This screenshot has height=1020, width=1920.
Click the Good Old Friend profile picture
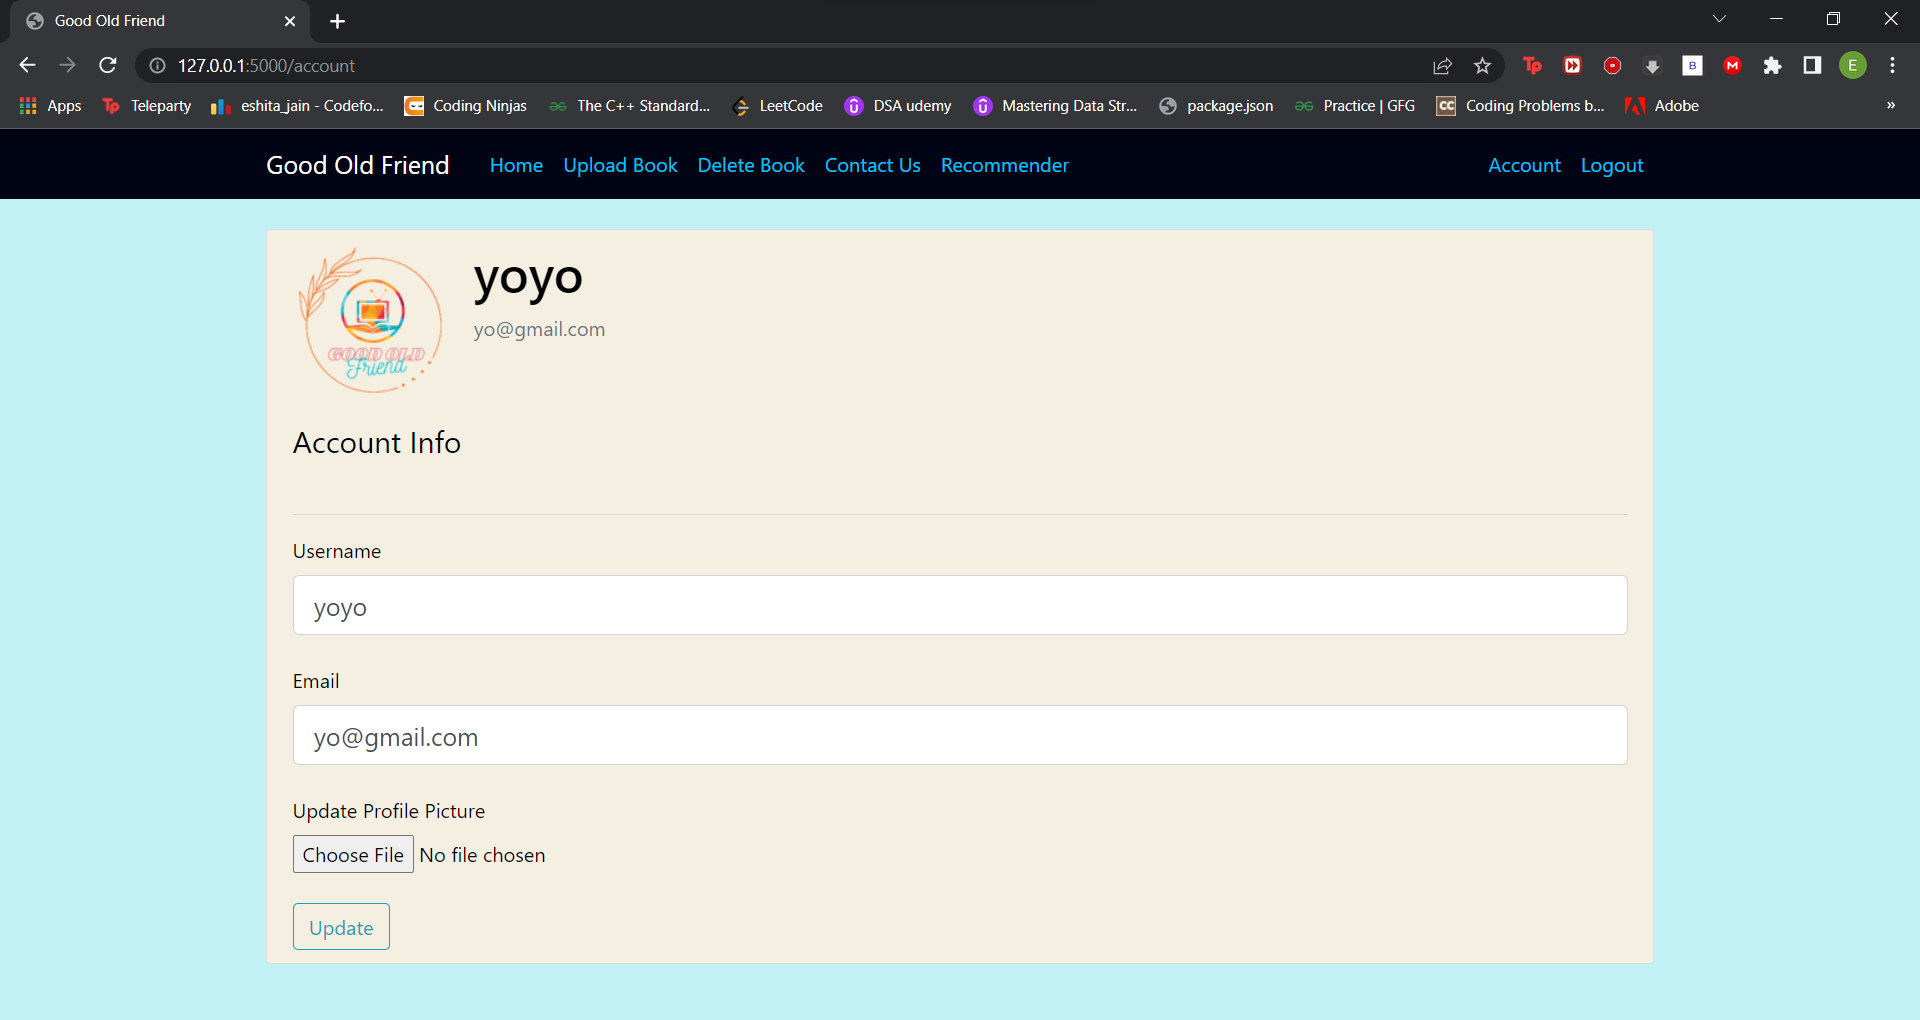point(371,321)
